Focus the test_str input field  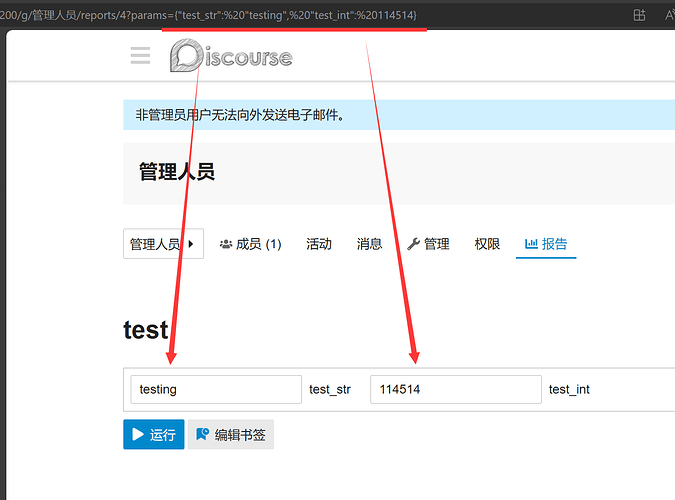coord(216,389)
